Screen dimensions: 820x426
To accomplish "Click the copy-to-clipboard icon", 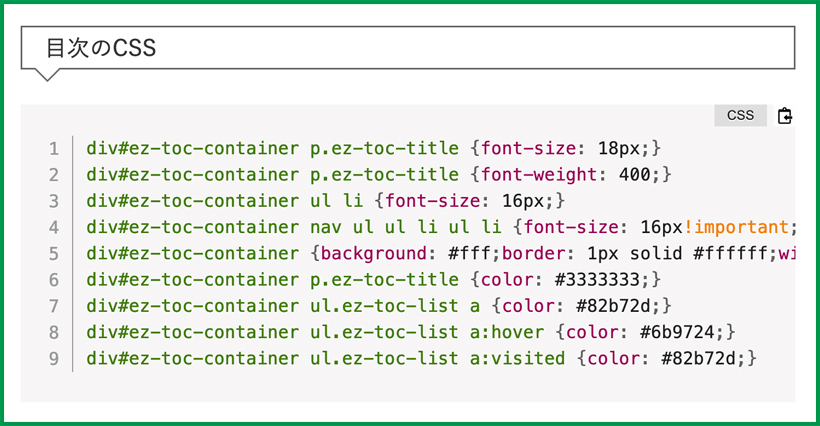I will pyautogui.click(x=785, y=116).
